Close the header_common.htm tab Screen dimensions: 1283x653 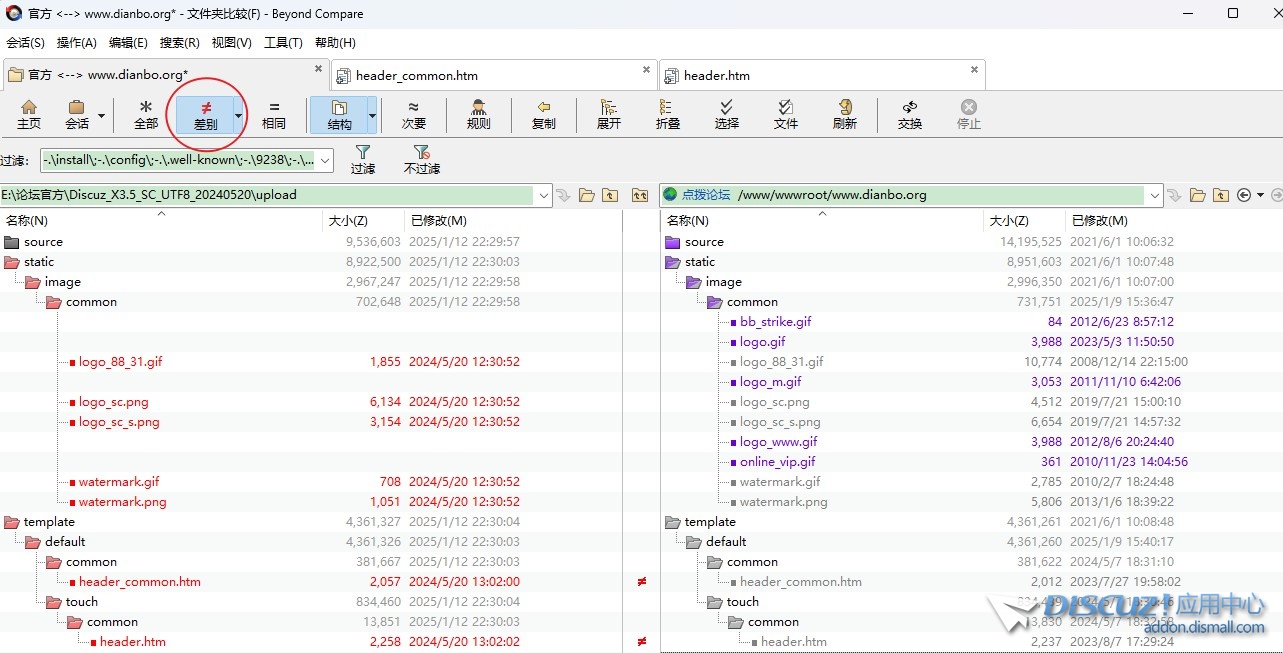[646, 70]
